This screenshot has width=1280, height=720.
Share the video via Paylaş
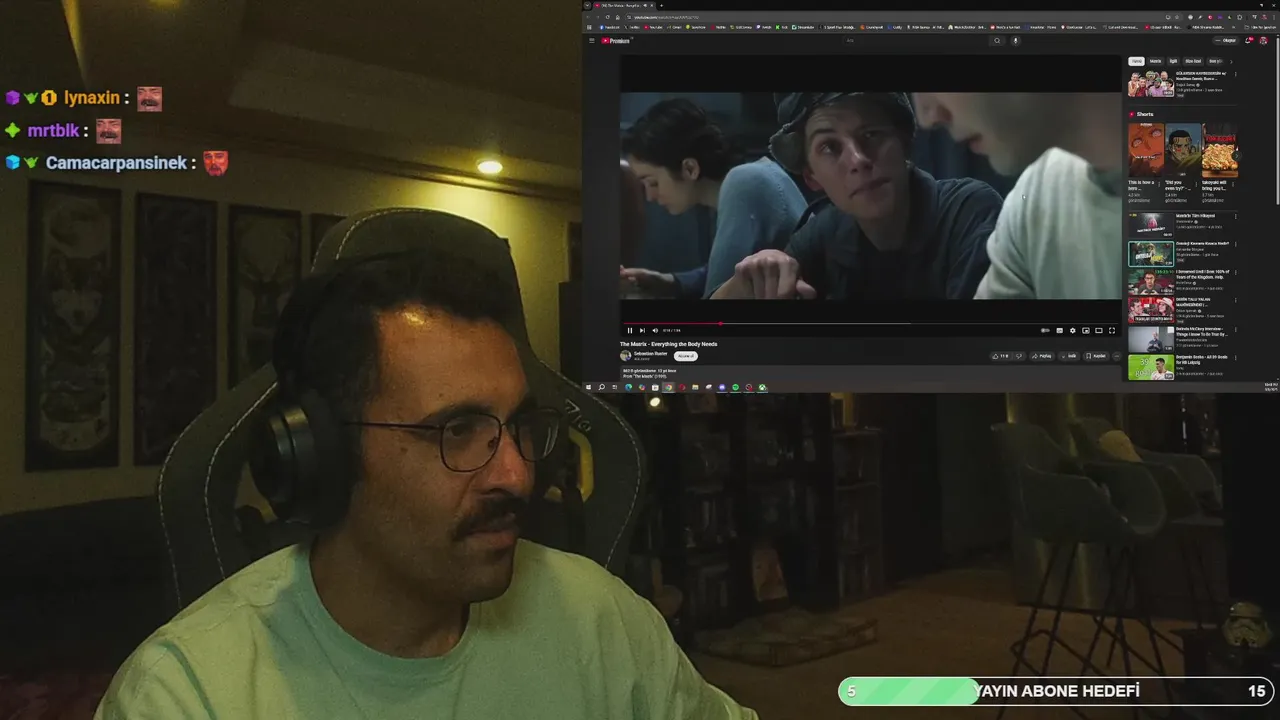tap(1042, 356)
